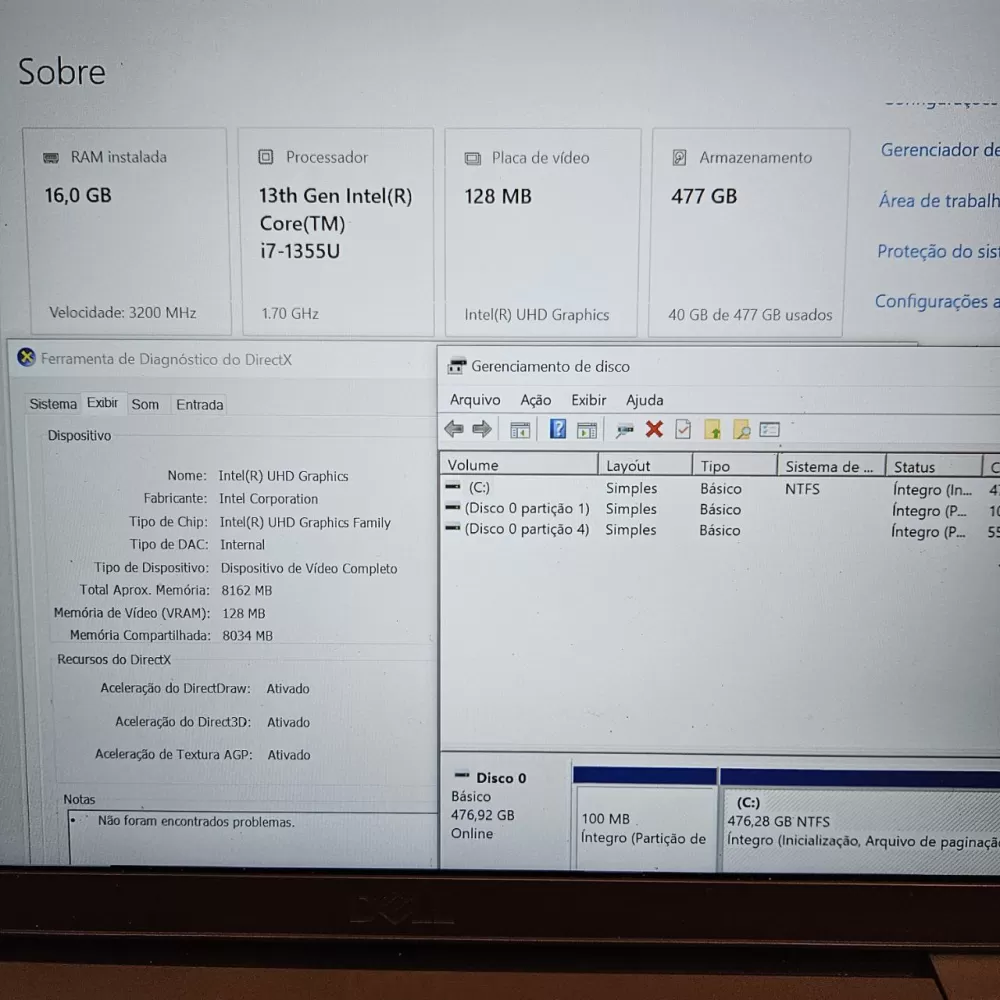
Task: Select the Disco 0 partição 4 row
Action: click(721, 529)
